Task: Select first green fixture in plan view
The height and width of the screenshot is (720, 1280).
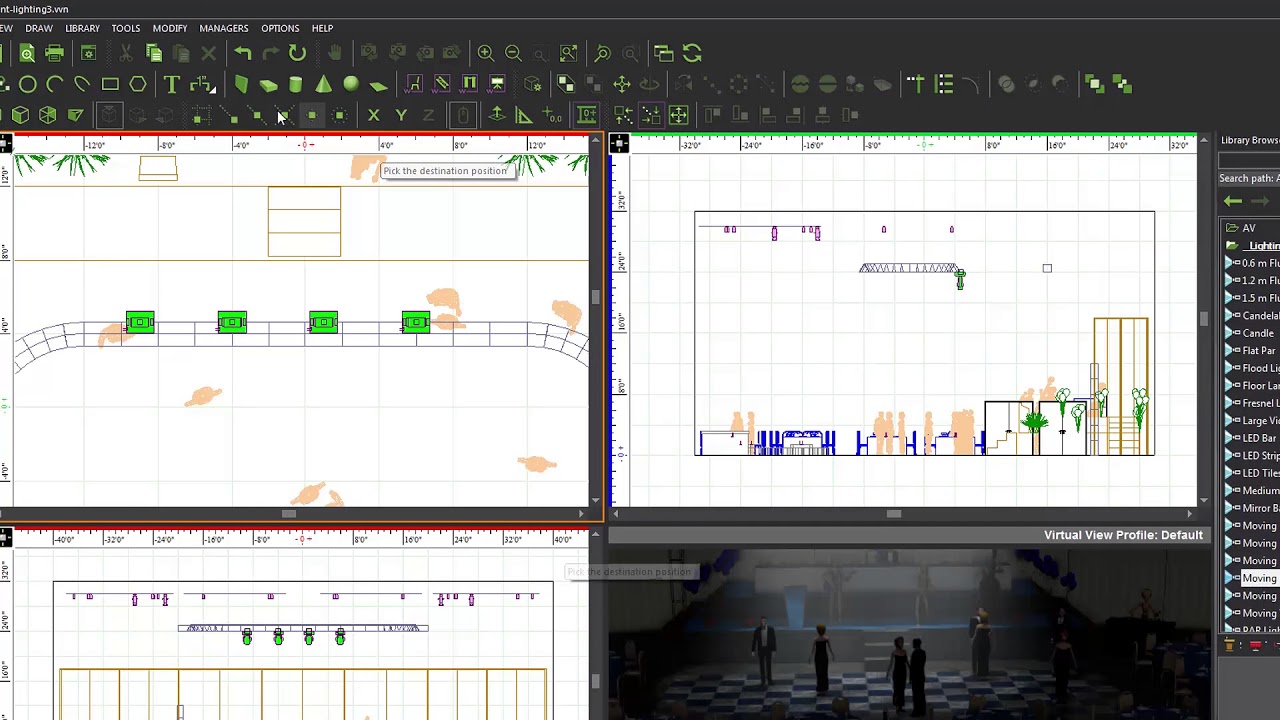Action: click(140, 322)
